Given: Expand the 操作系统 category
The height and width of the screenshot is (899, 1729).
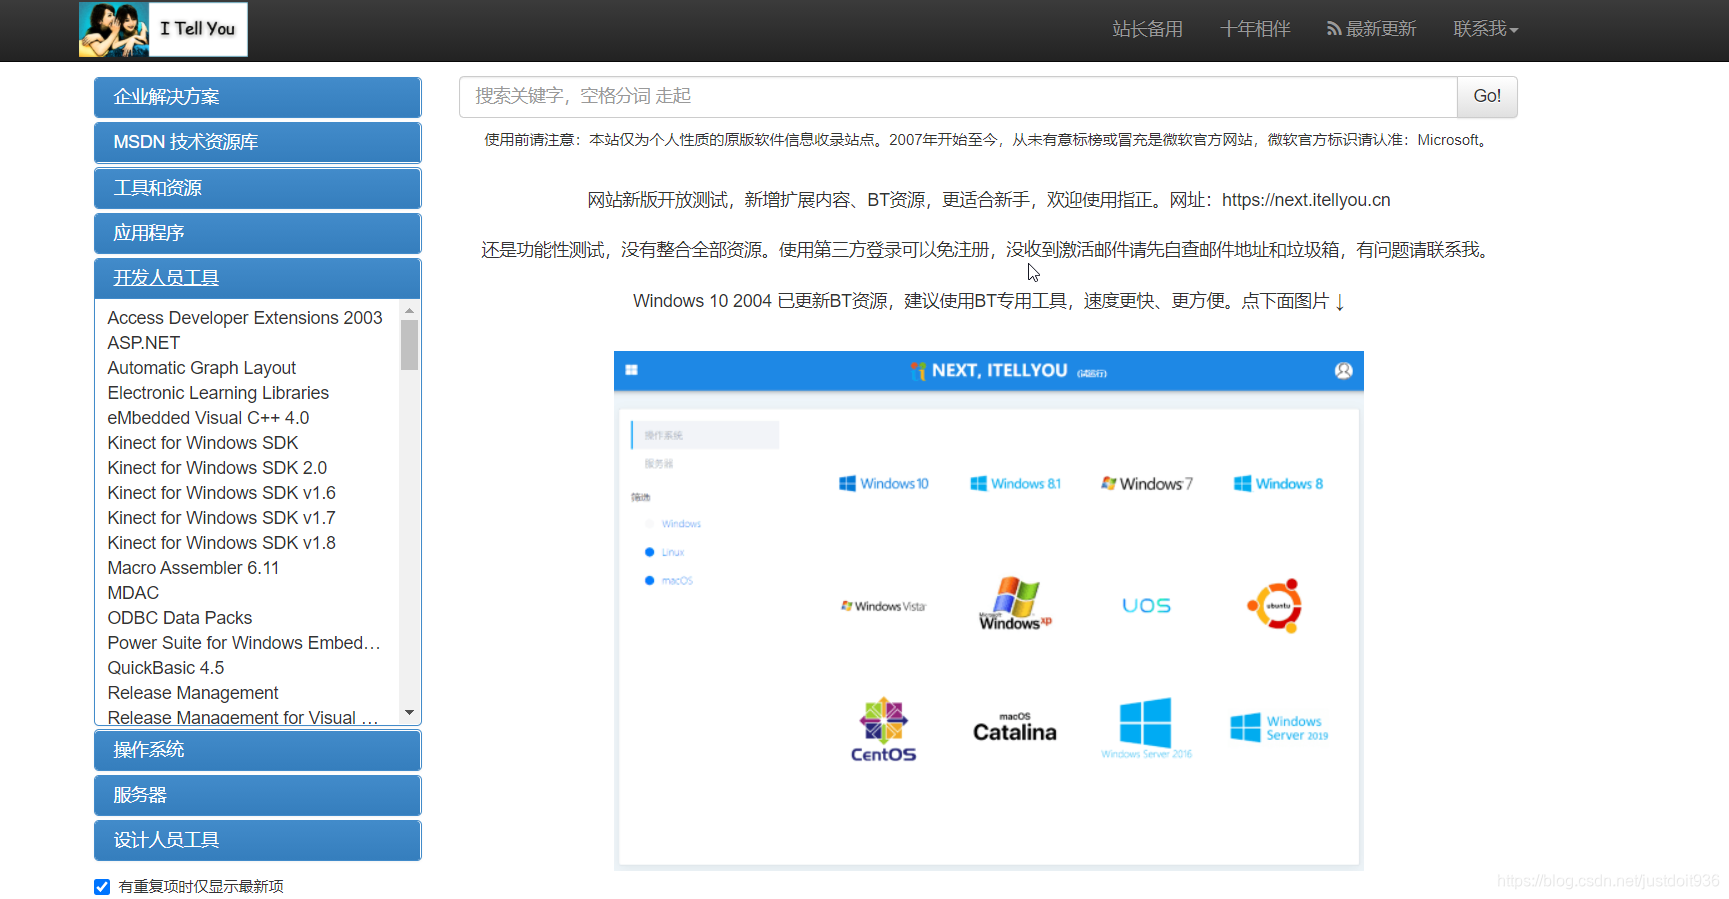Looking at the screenshot, I should [257, 750].
